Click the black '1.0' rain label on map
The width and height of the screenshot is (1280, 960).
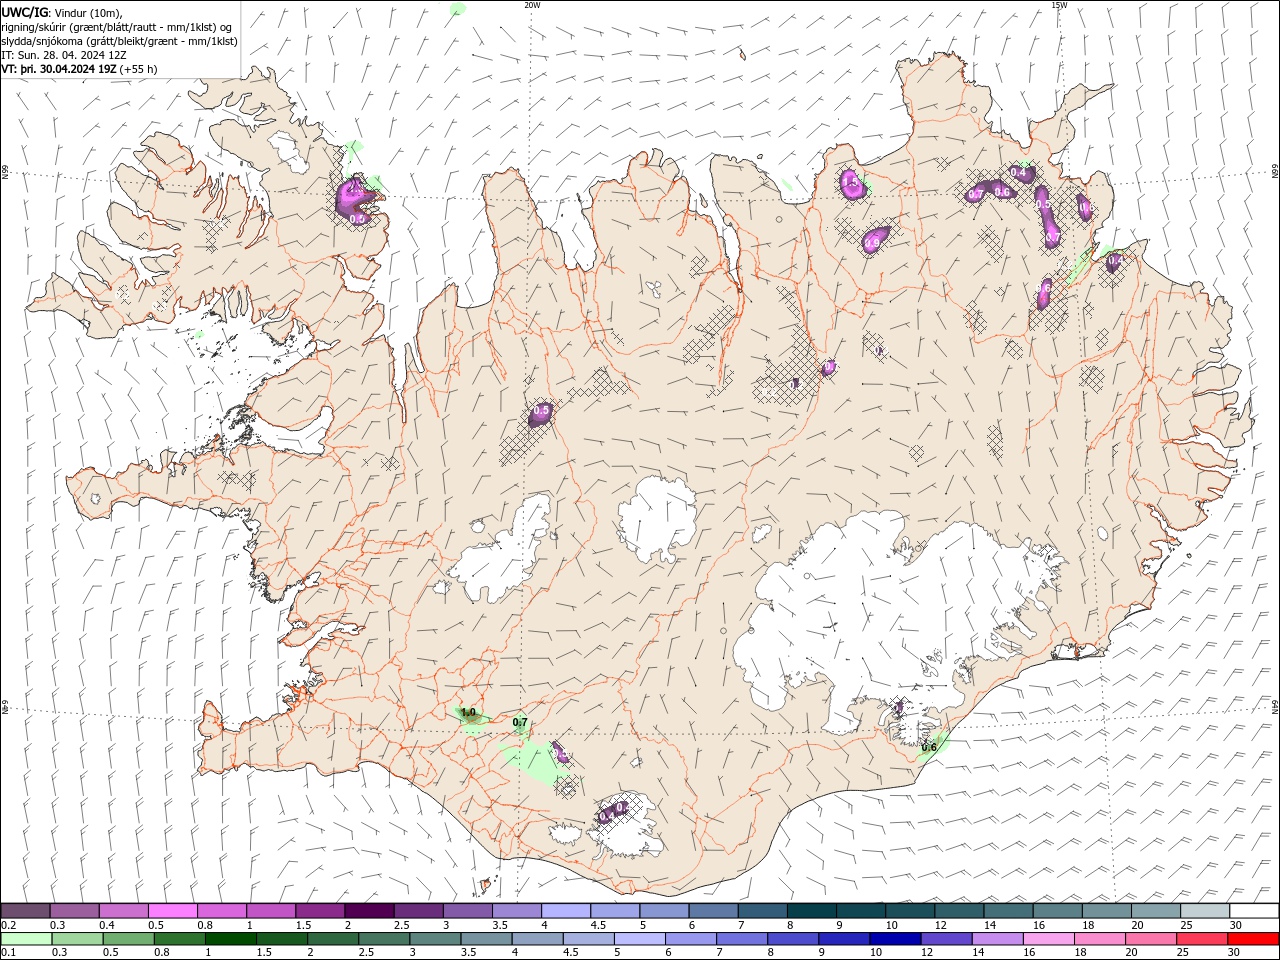tap(468, 712)
